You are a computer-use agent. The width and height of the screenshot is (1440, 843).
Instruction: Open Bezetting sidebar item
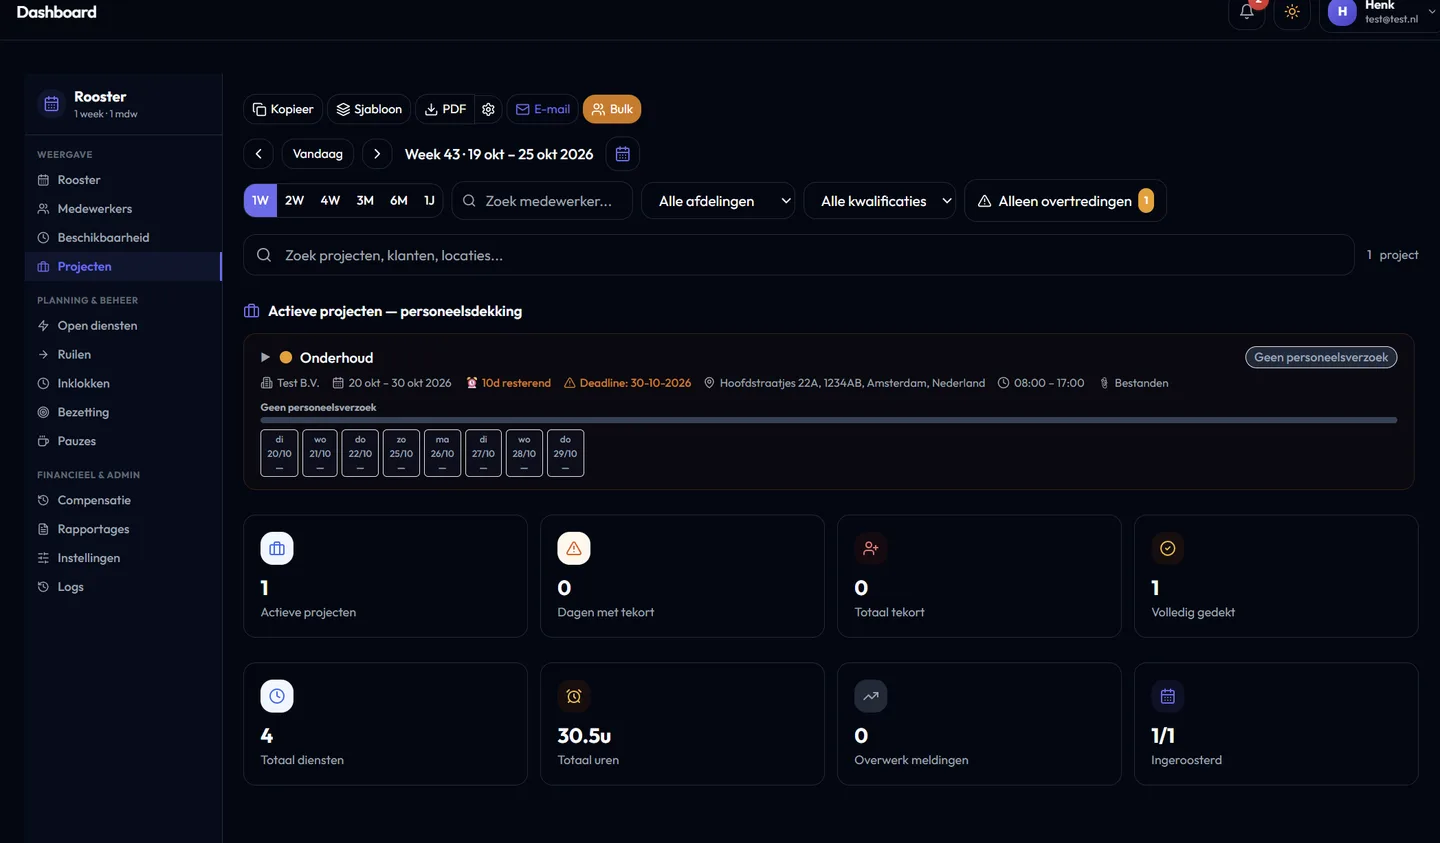point(123,413)
